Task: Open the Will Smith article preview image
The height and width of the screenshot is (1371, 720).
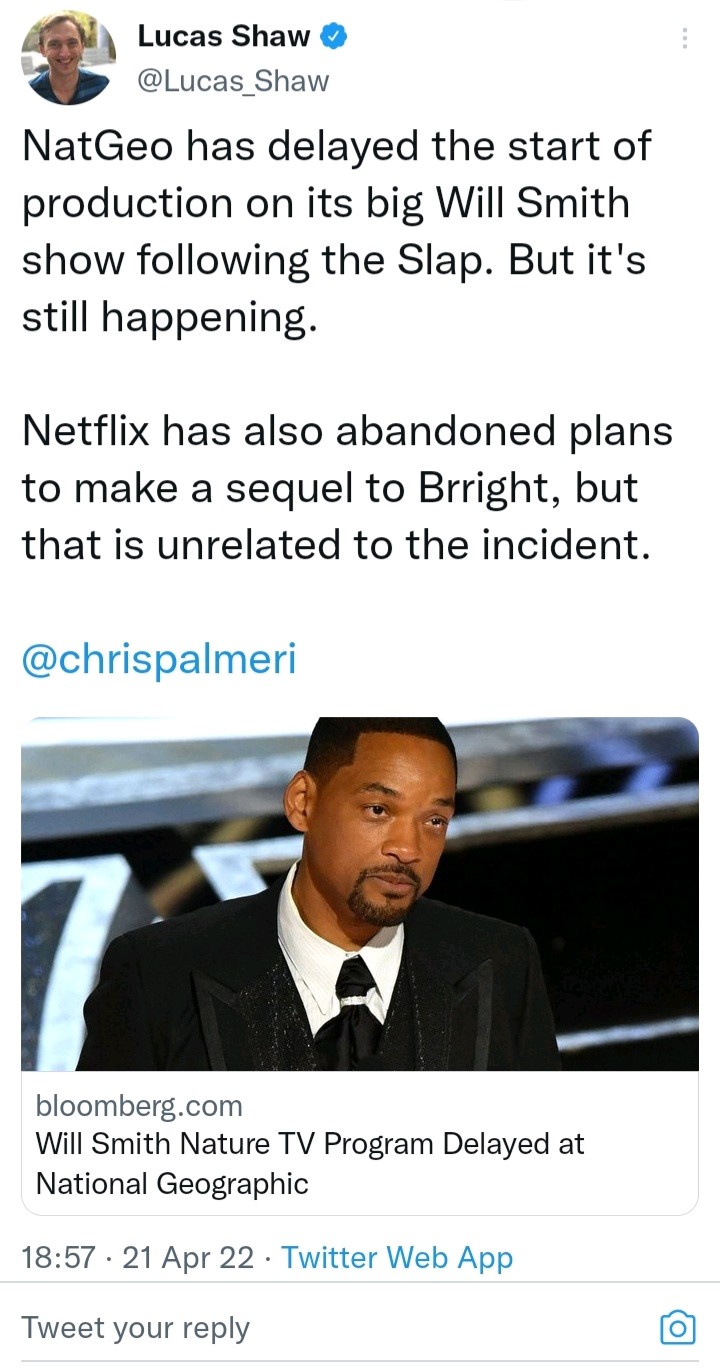Action: (x=360, y=895)
